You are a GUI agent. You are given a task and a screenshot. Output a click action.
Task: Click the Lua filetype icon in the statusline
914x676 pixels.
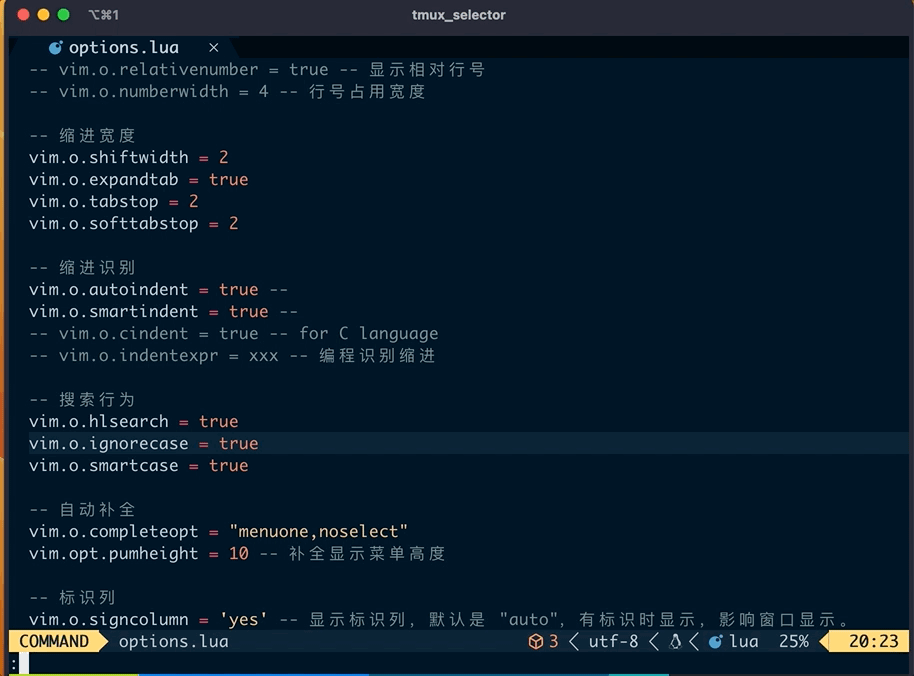[717, 642]
